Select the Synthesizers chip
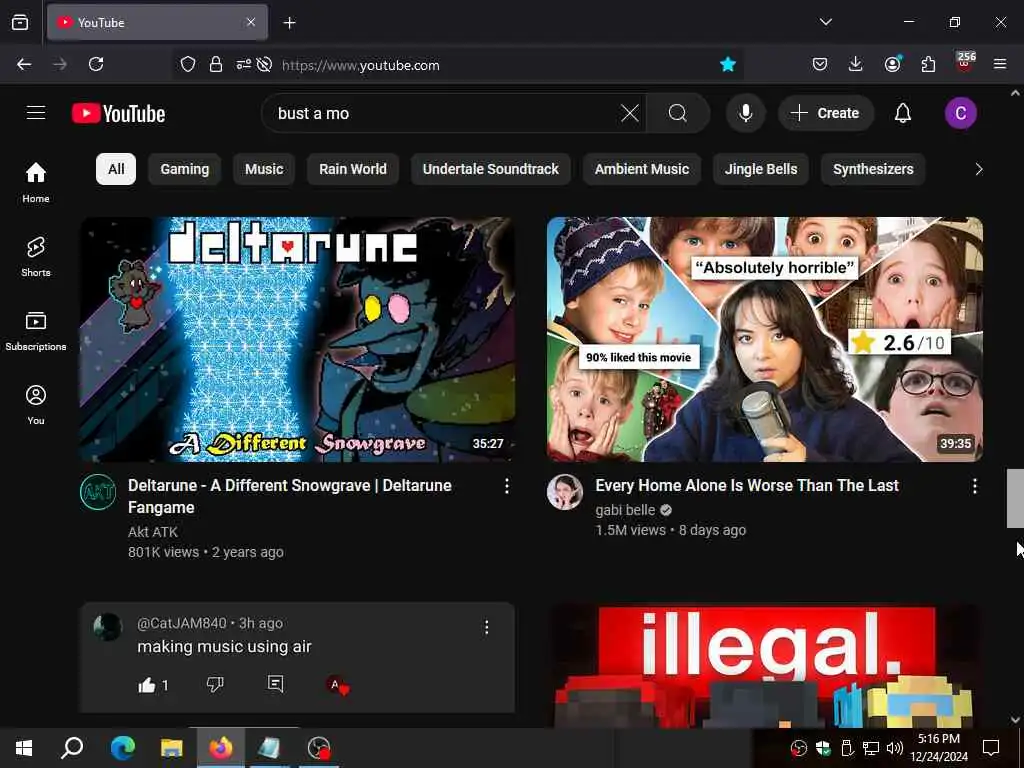This screenshot has height=768, width=1024. 873,169
